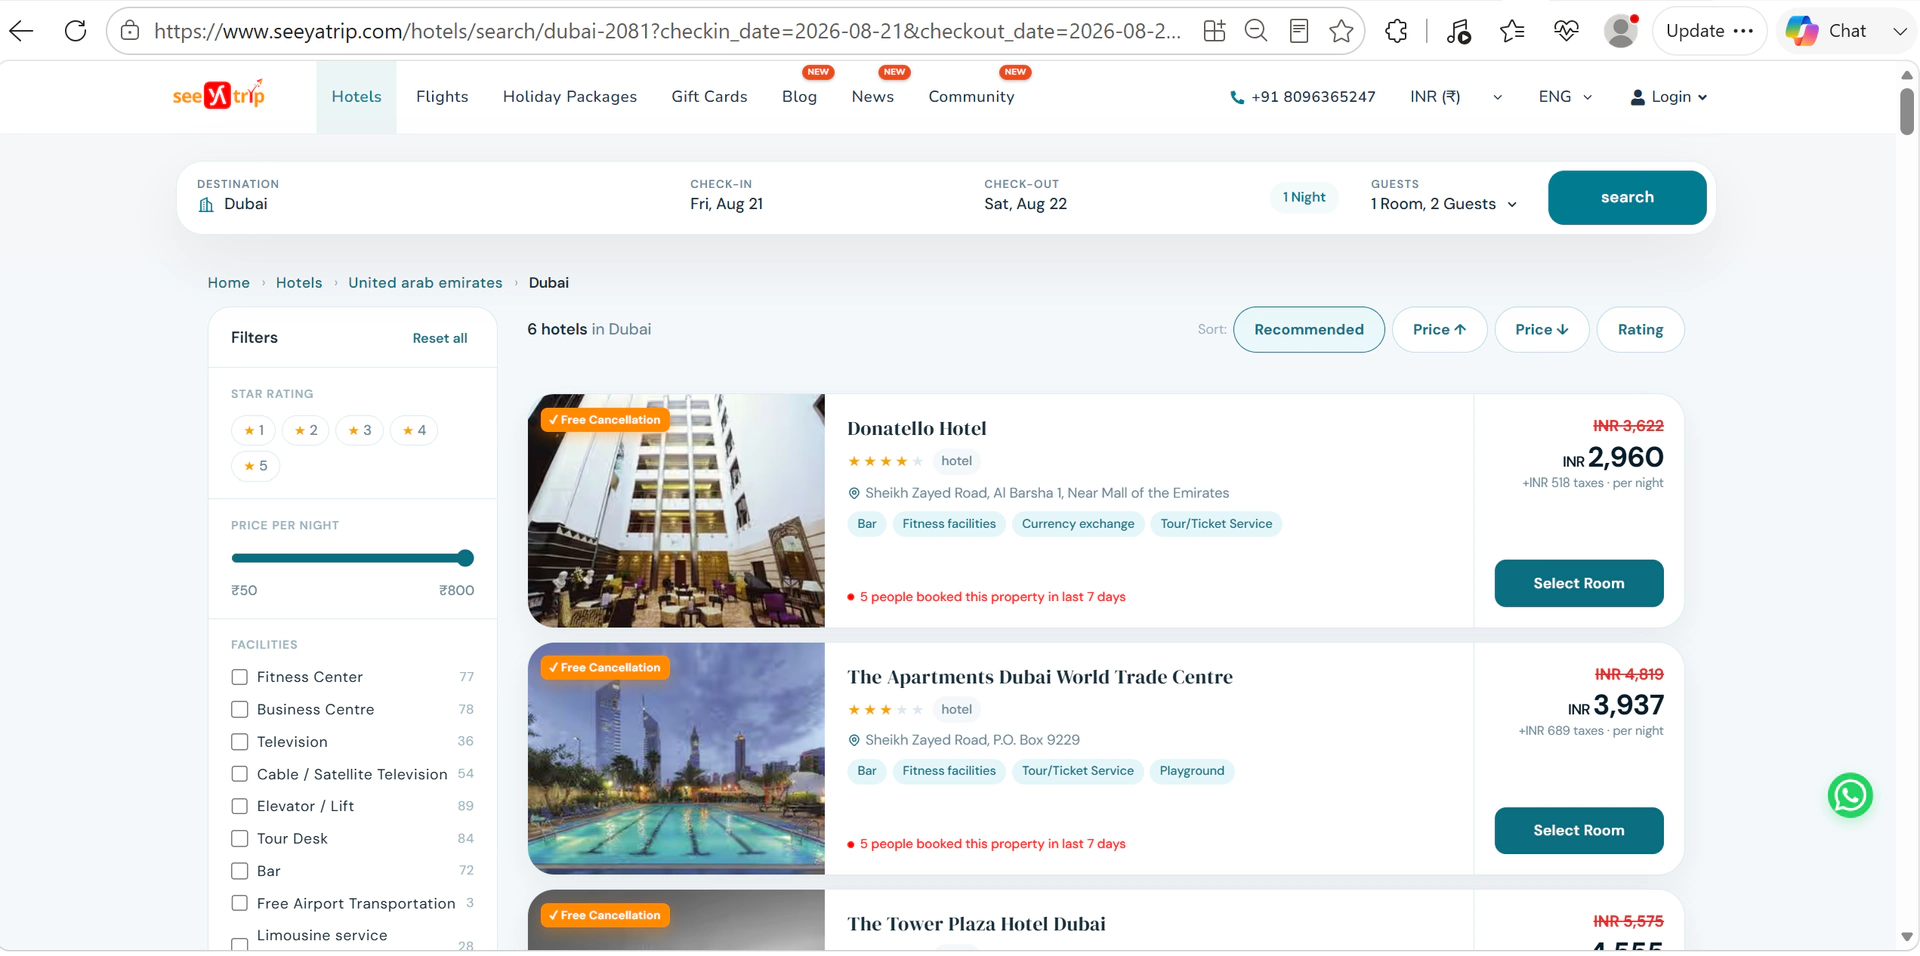Open immersive reader view icon
Viewport: 1920px width, 956px height.
[1299, 31]
